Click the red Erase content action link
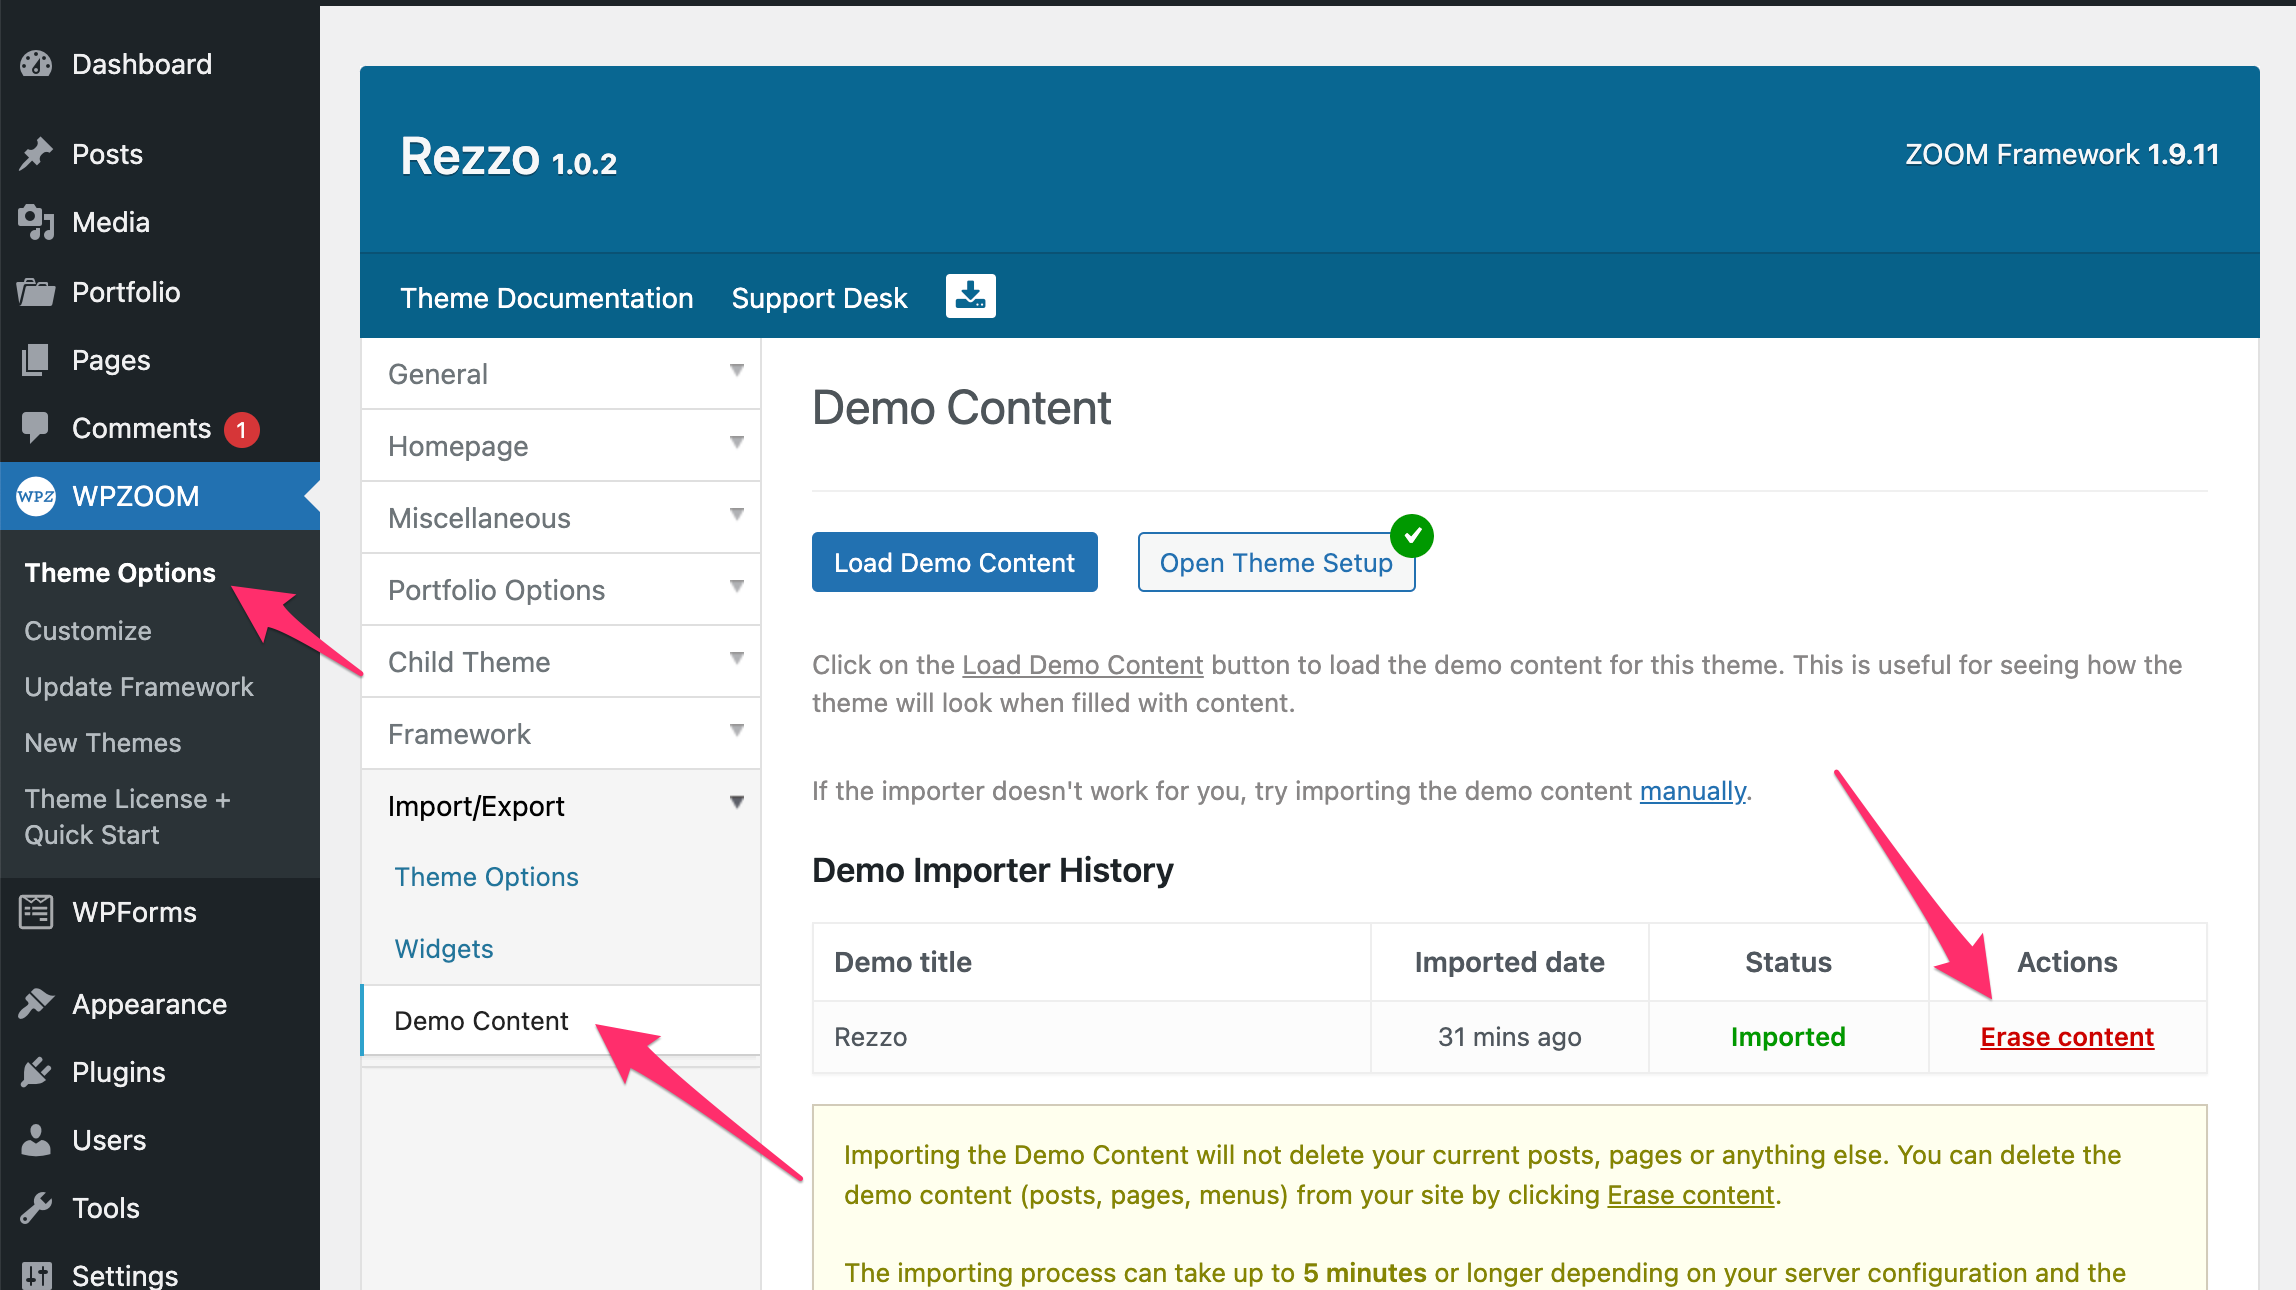2296x1290 pixels. point(2067,1037)
